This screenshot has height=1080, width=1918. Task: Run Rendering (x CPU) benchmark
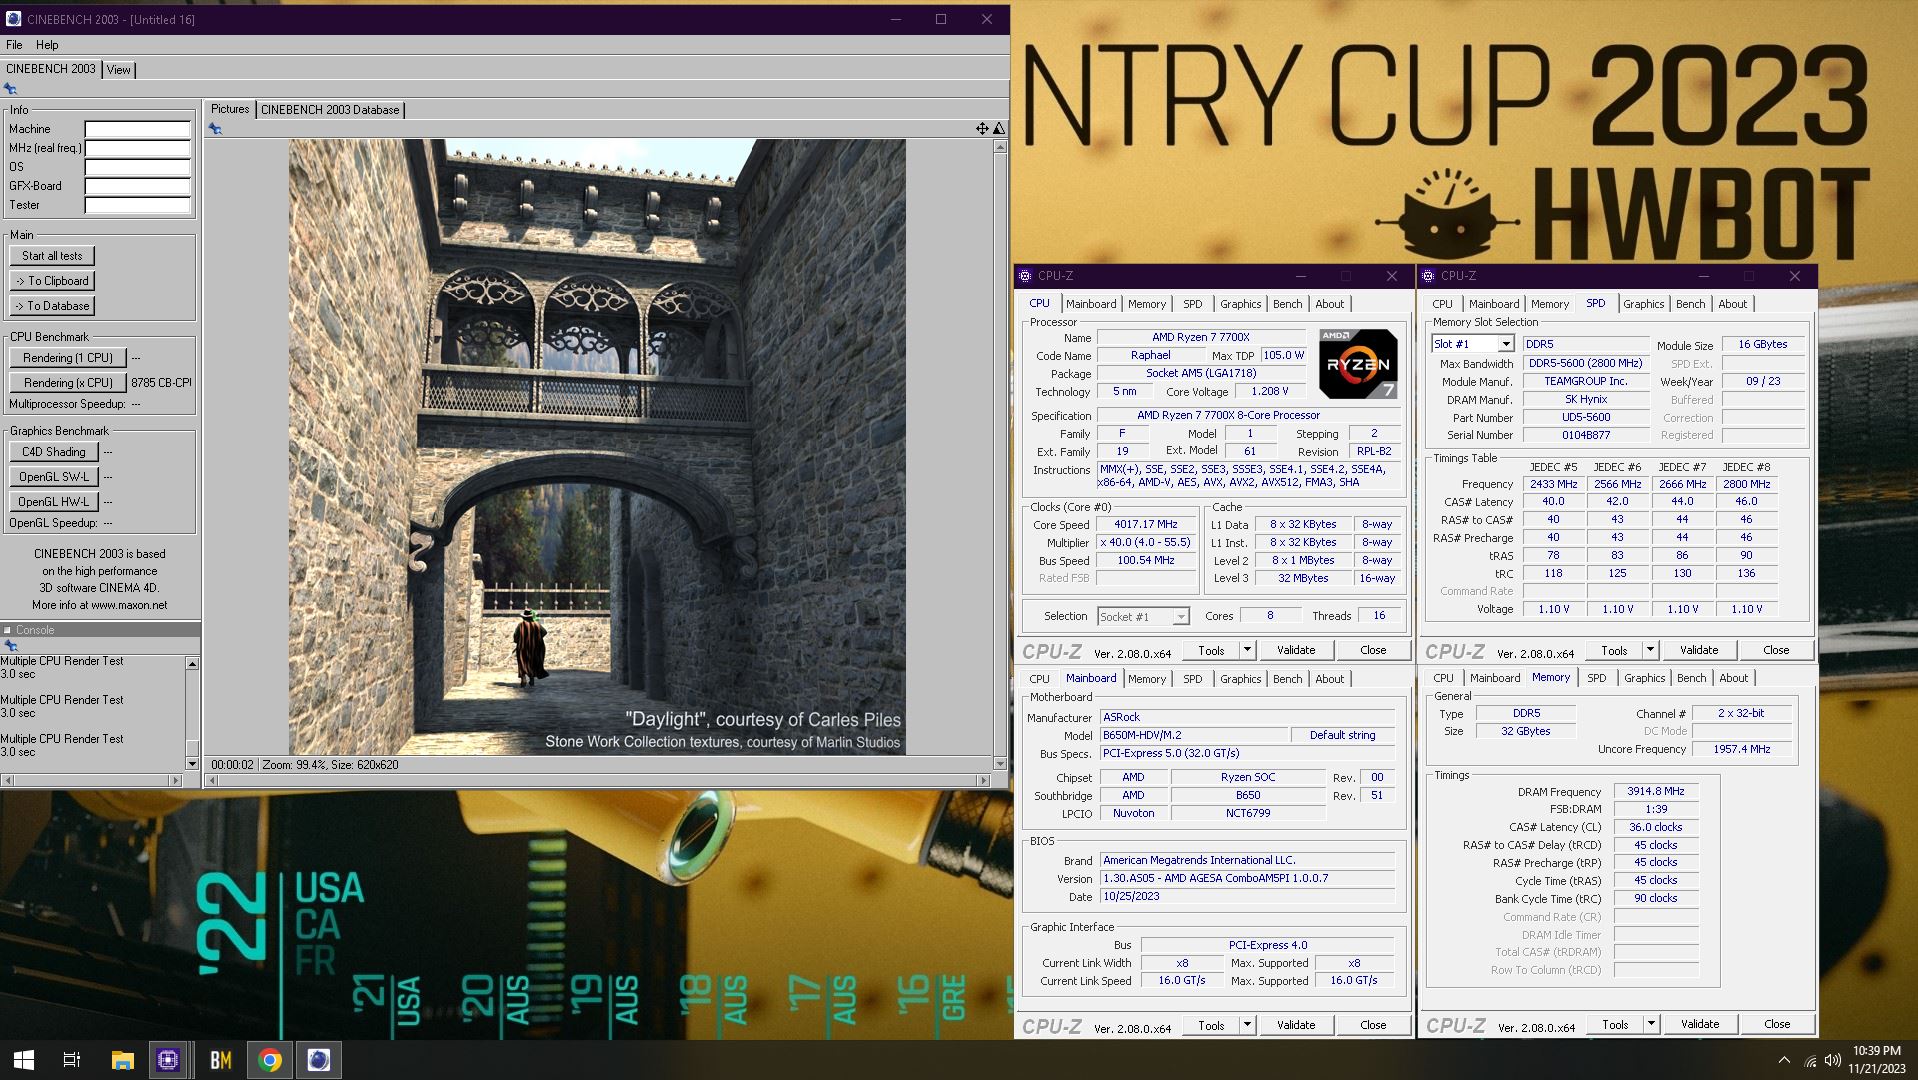68,383
